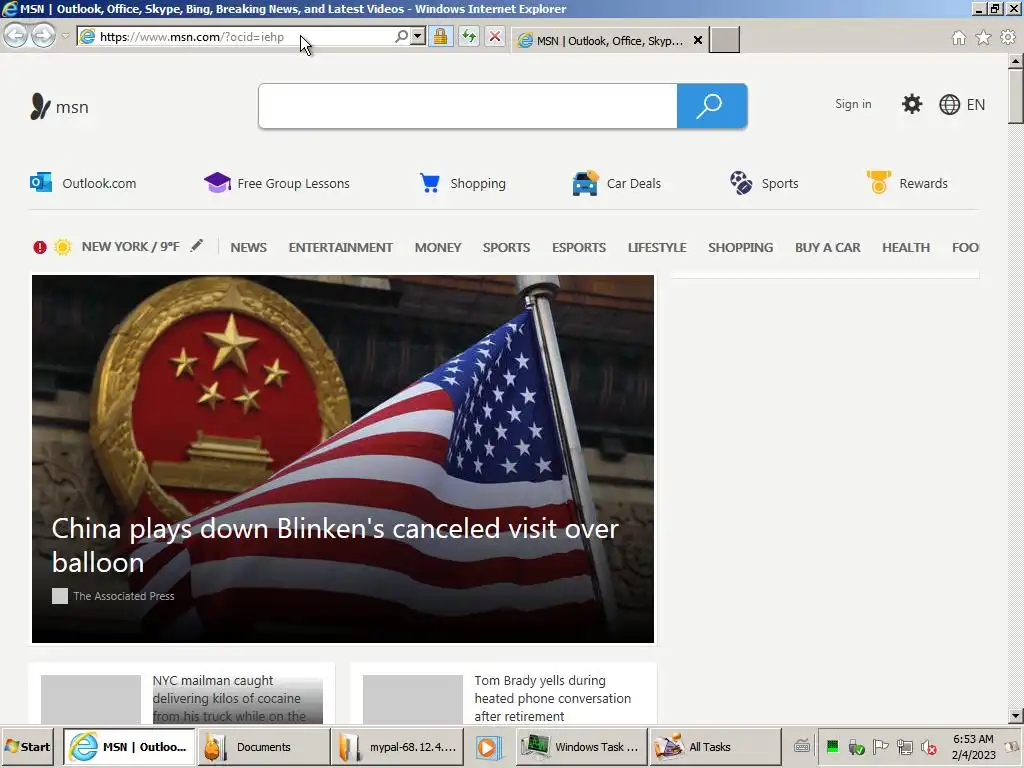The width and height of the screenshot is (1024, 768).
Task: Edit weather location pencil icon
Action: [x=197, y=246]
